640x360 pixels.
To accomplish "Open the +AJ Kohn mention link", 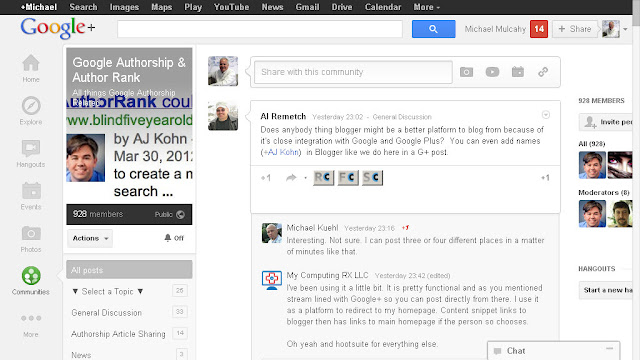I will [281, 152].
